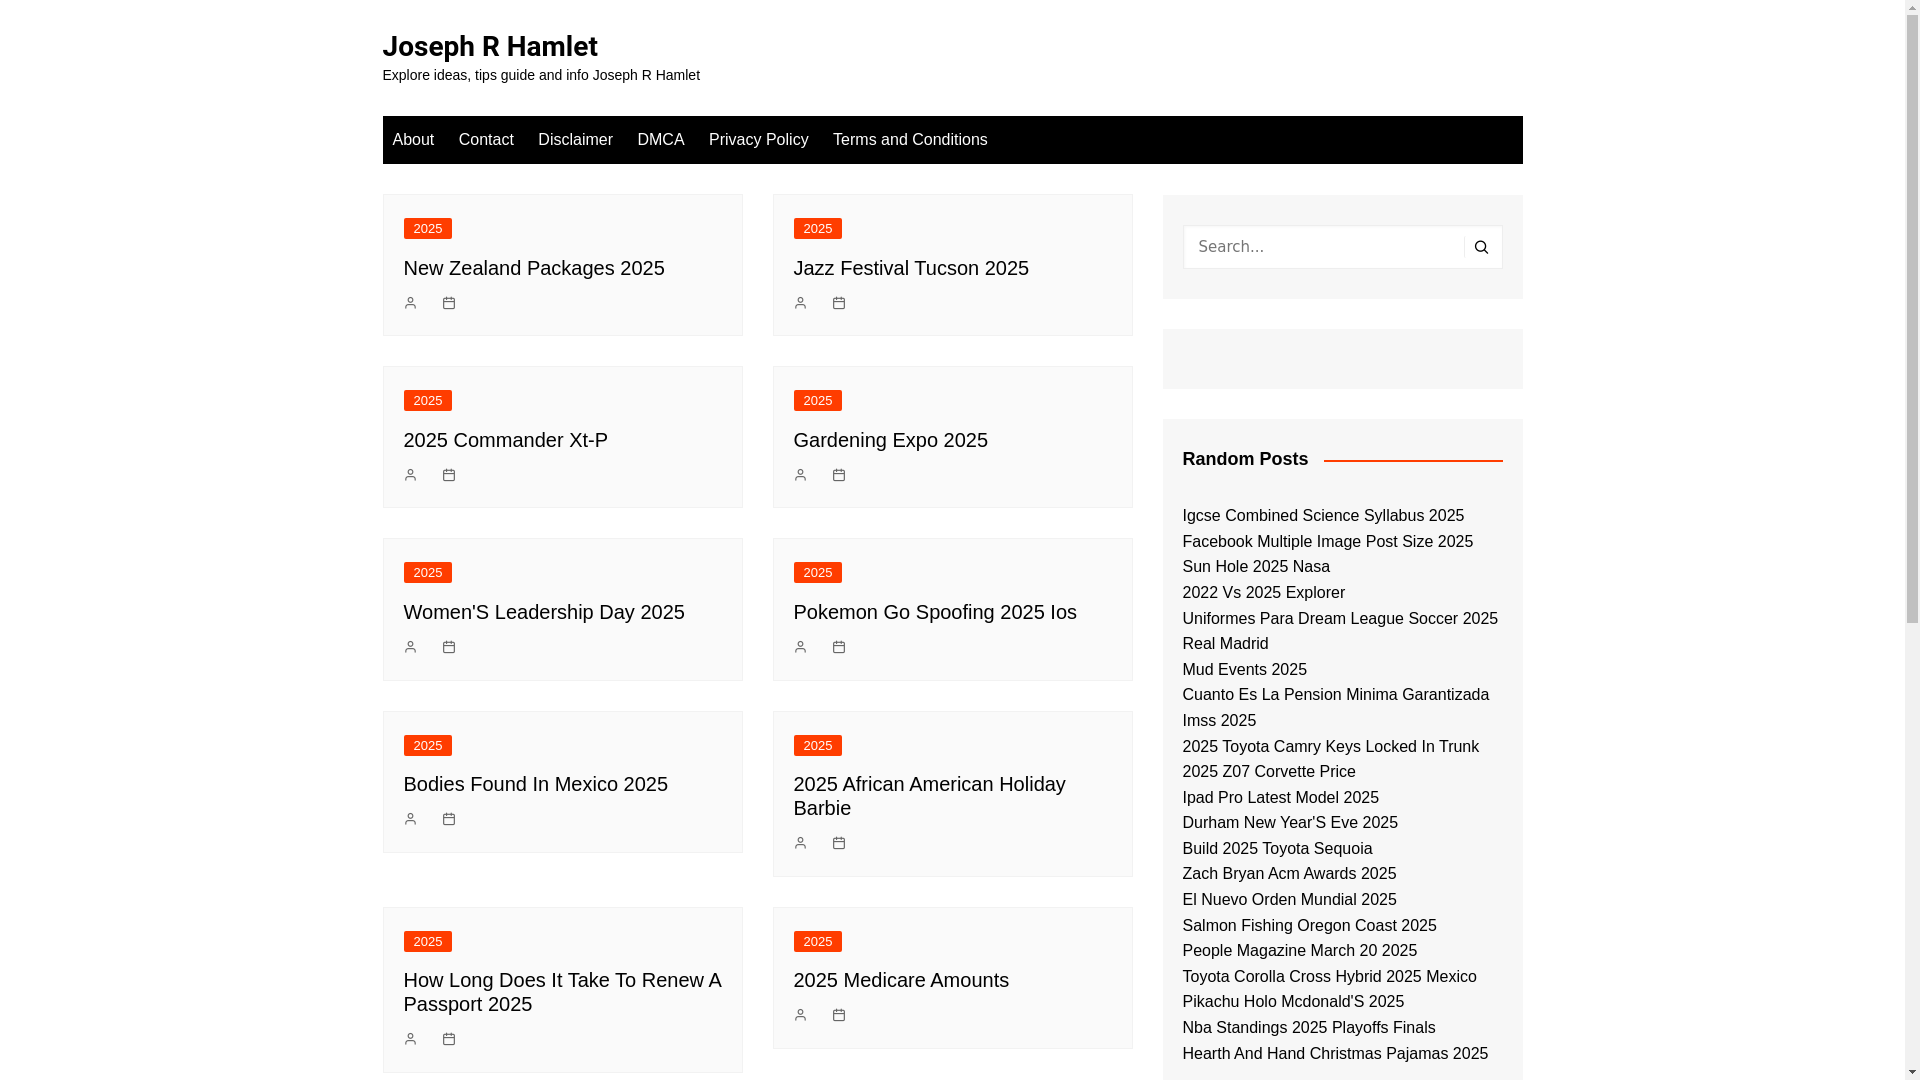Open 2022 Vs 2025 Explorer link

(x=1263, y=593)
